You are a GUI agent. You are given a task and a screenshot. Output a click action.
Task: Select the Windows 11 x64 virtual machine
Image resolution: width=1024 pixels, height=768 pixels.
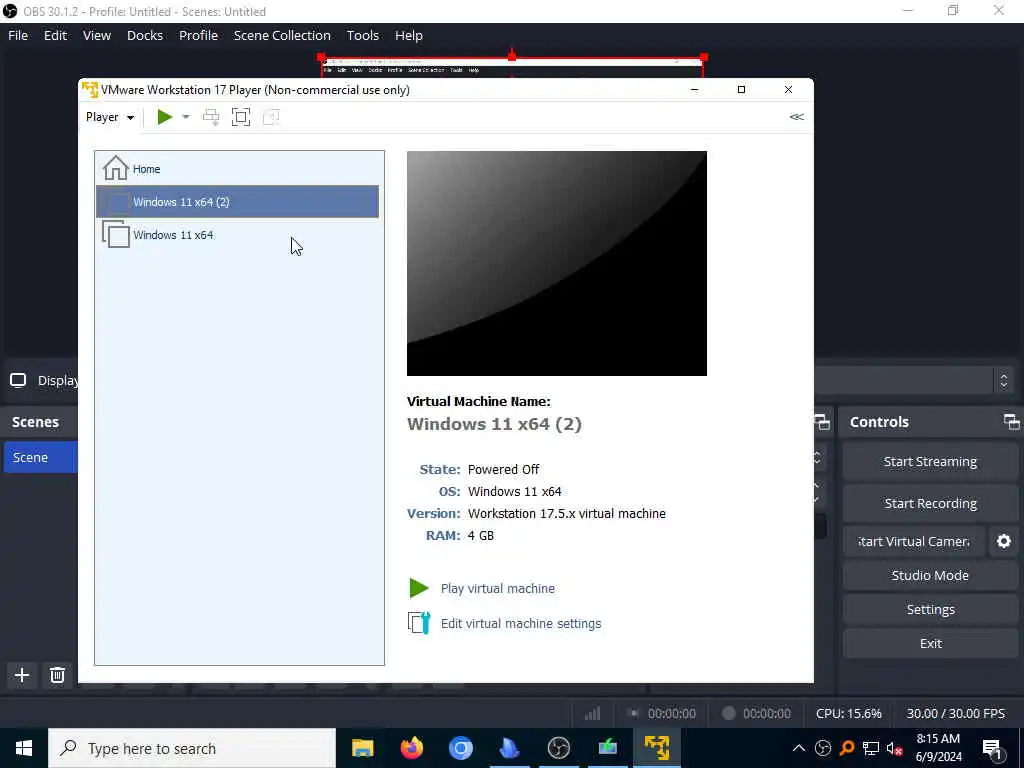tap(239, 234)
